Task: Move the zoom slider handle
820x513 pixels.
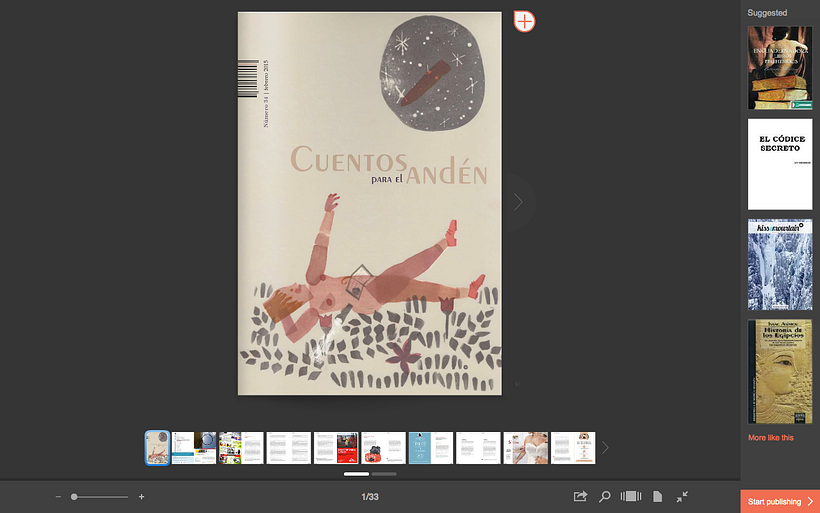Action: coord(74,497)
